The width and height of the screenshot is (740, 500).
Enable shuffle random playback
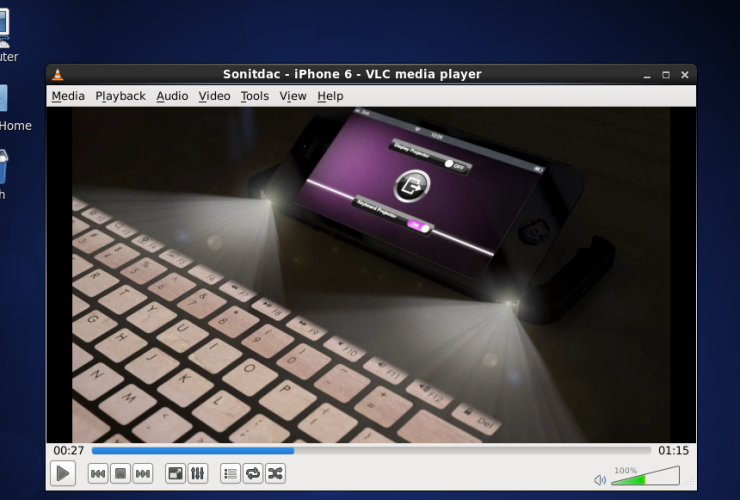coord(275,473)
